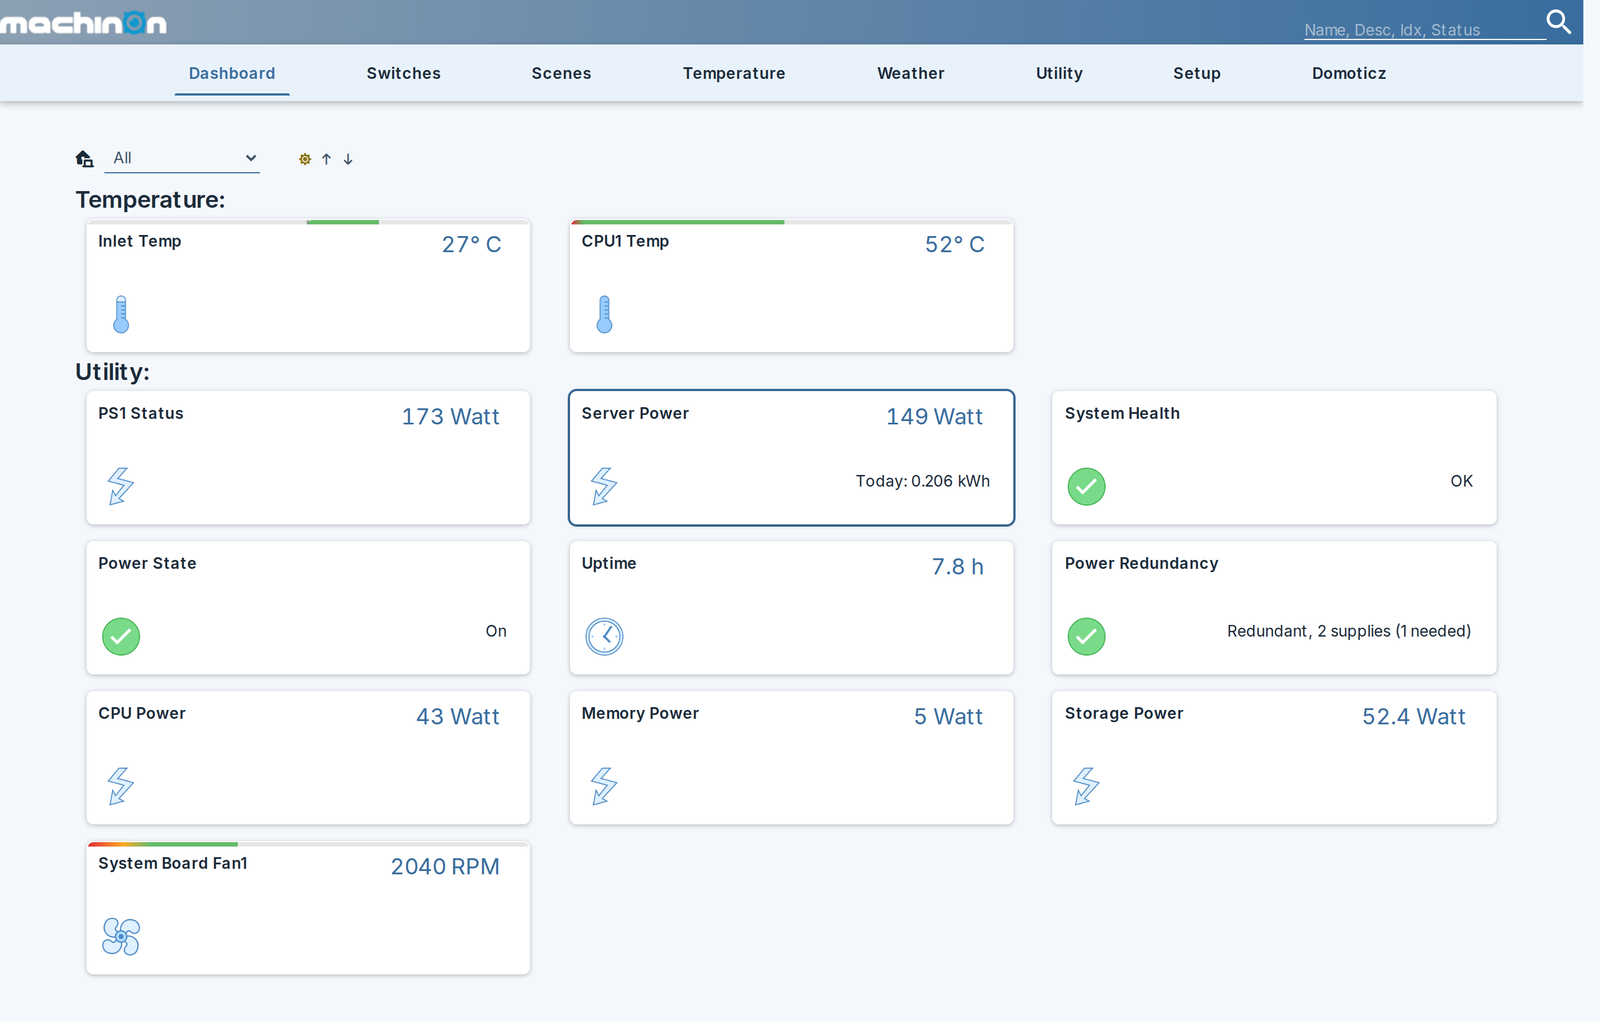Click the room plan house icon

point(85,158)
